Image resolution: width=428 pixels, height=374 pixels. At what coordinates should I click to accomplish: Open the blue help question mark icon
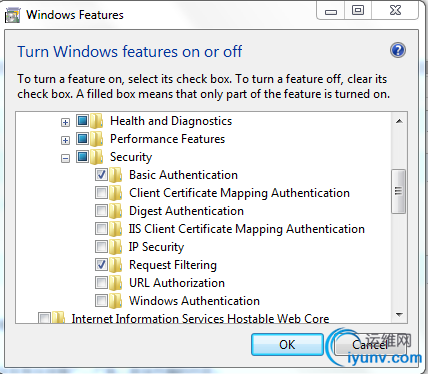(x=398, y=51)
